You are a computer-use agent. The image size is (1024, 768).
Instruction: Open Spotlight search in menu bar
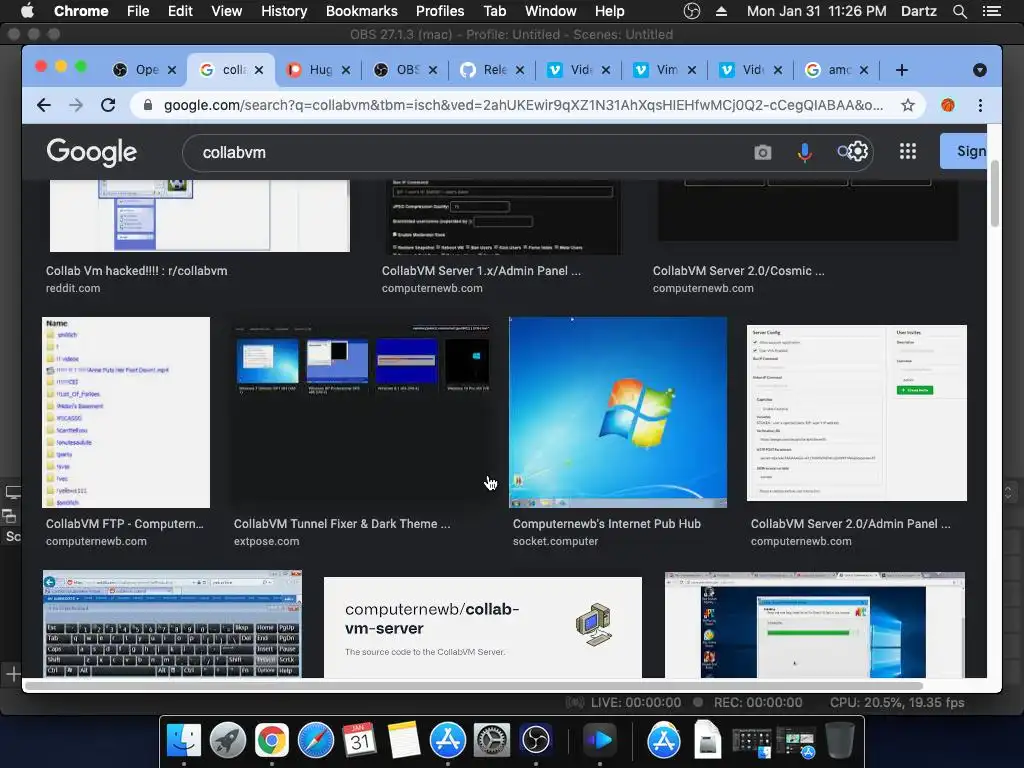[959, 11]
